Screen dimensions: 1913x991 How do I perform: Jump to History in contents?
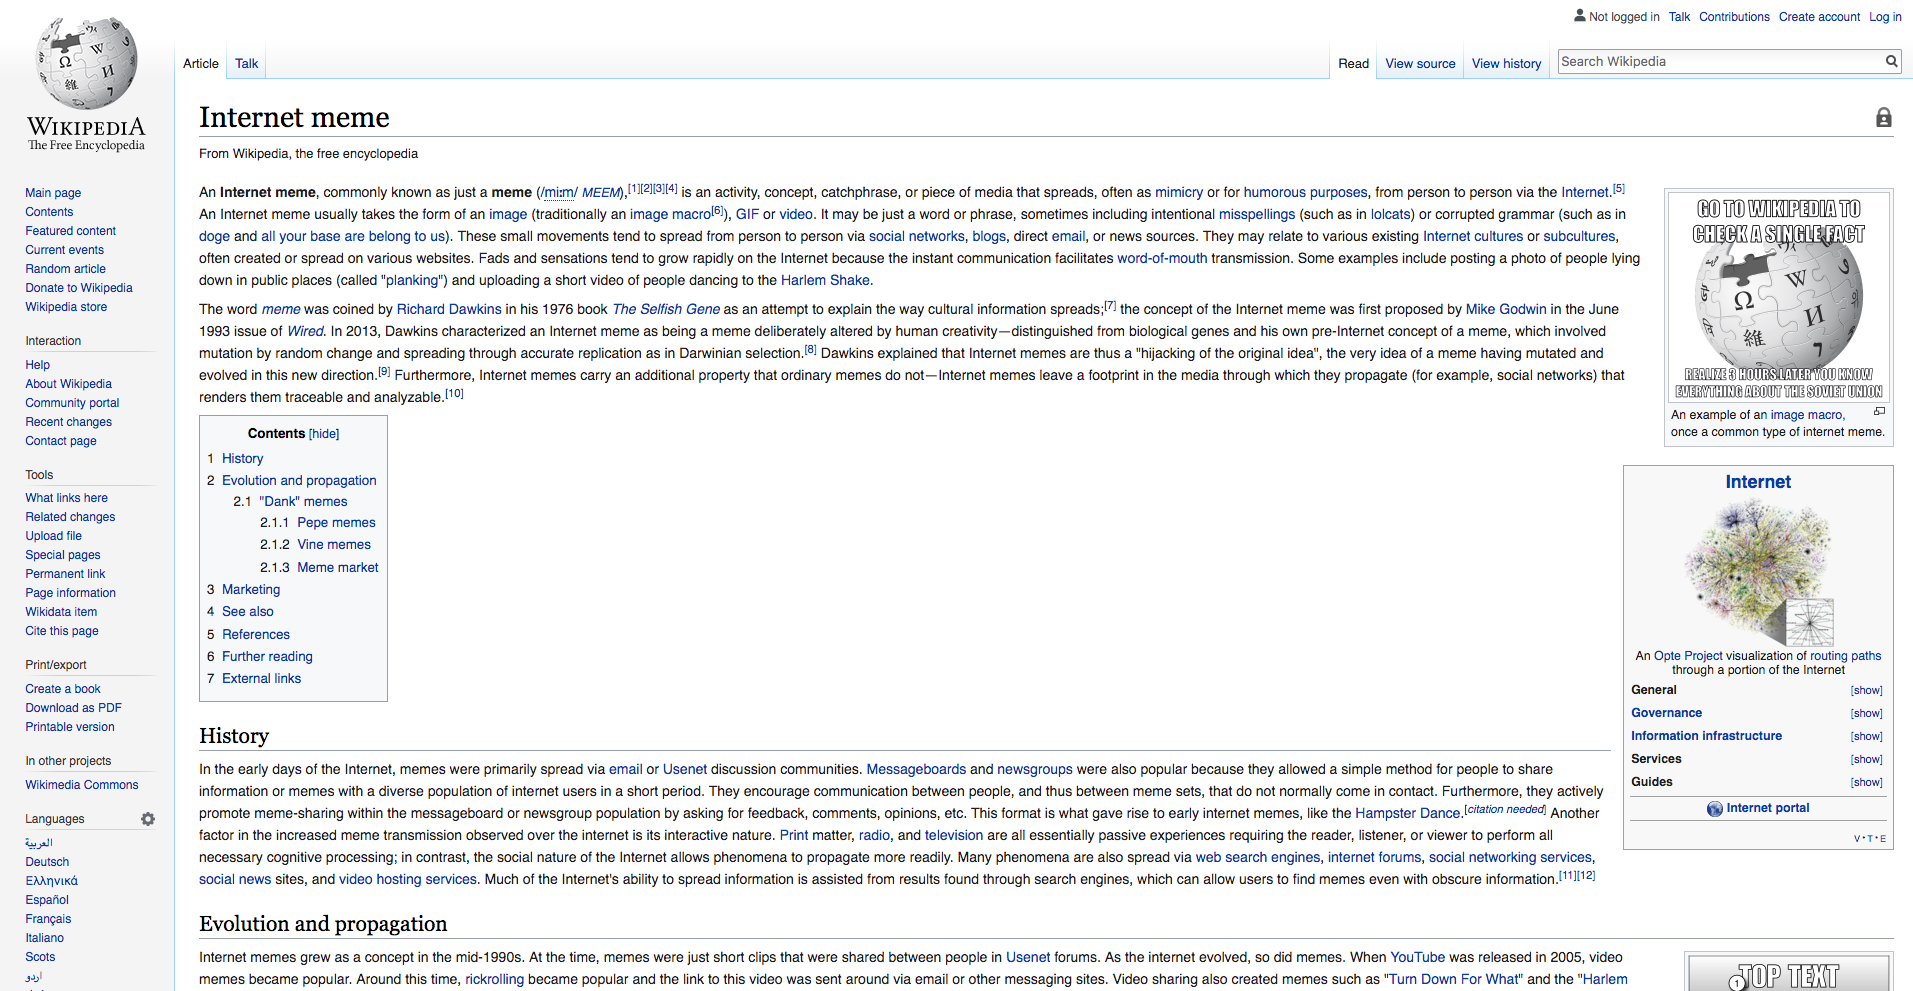click(x=242, y=458)
